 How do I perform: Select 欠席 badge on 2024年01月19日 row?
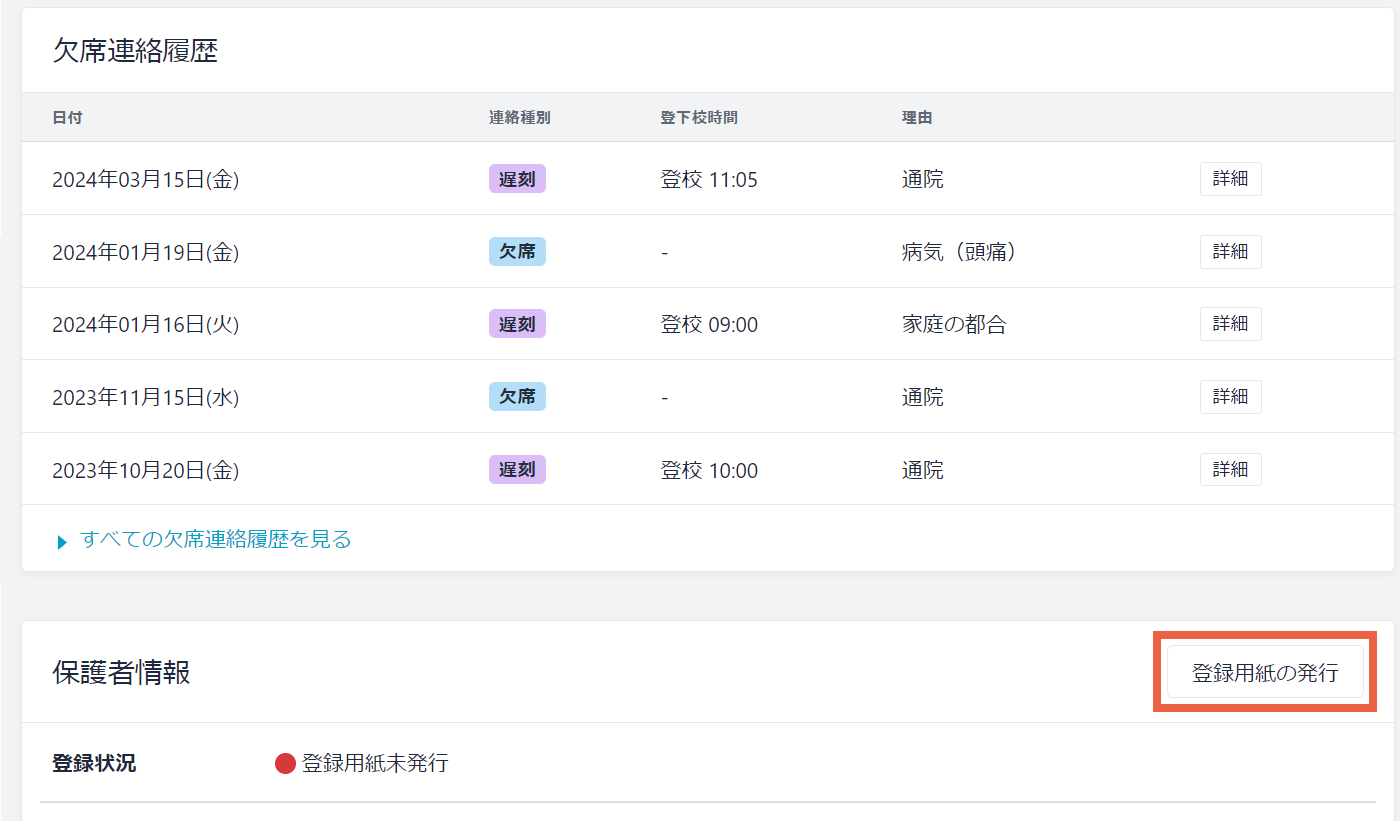517,252
